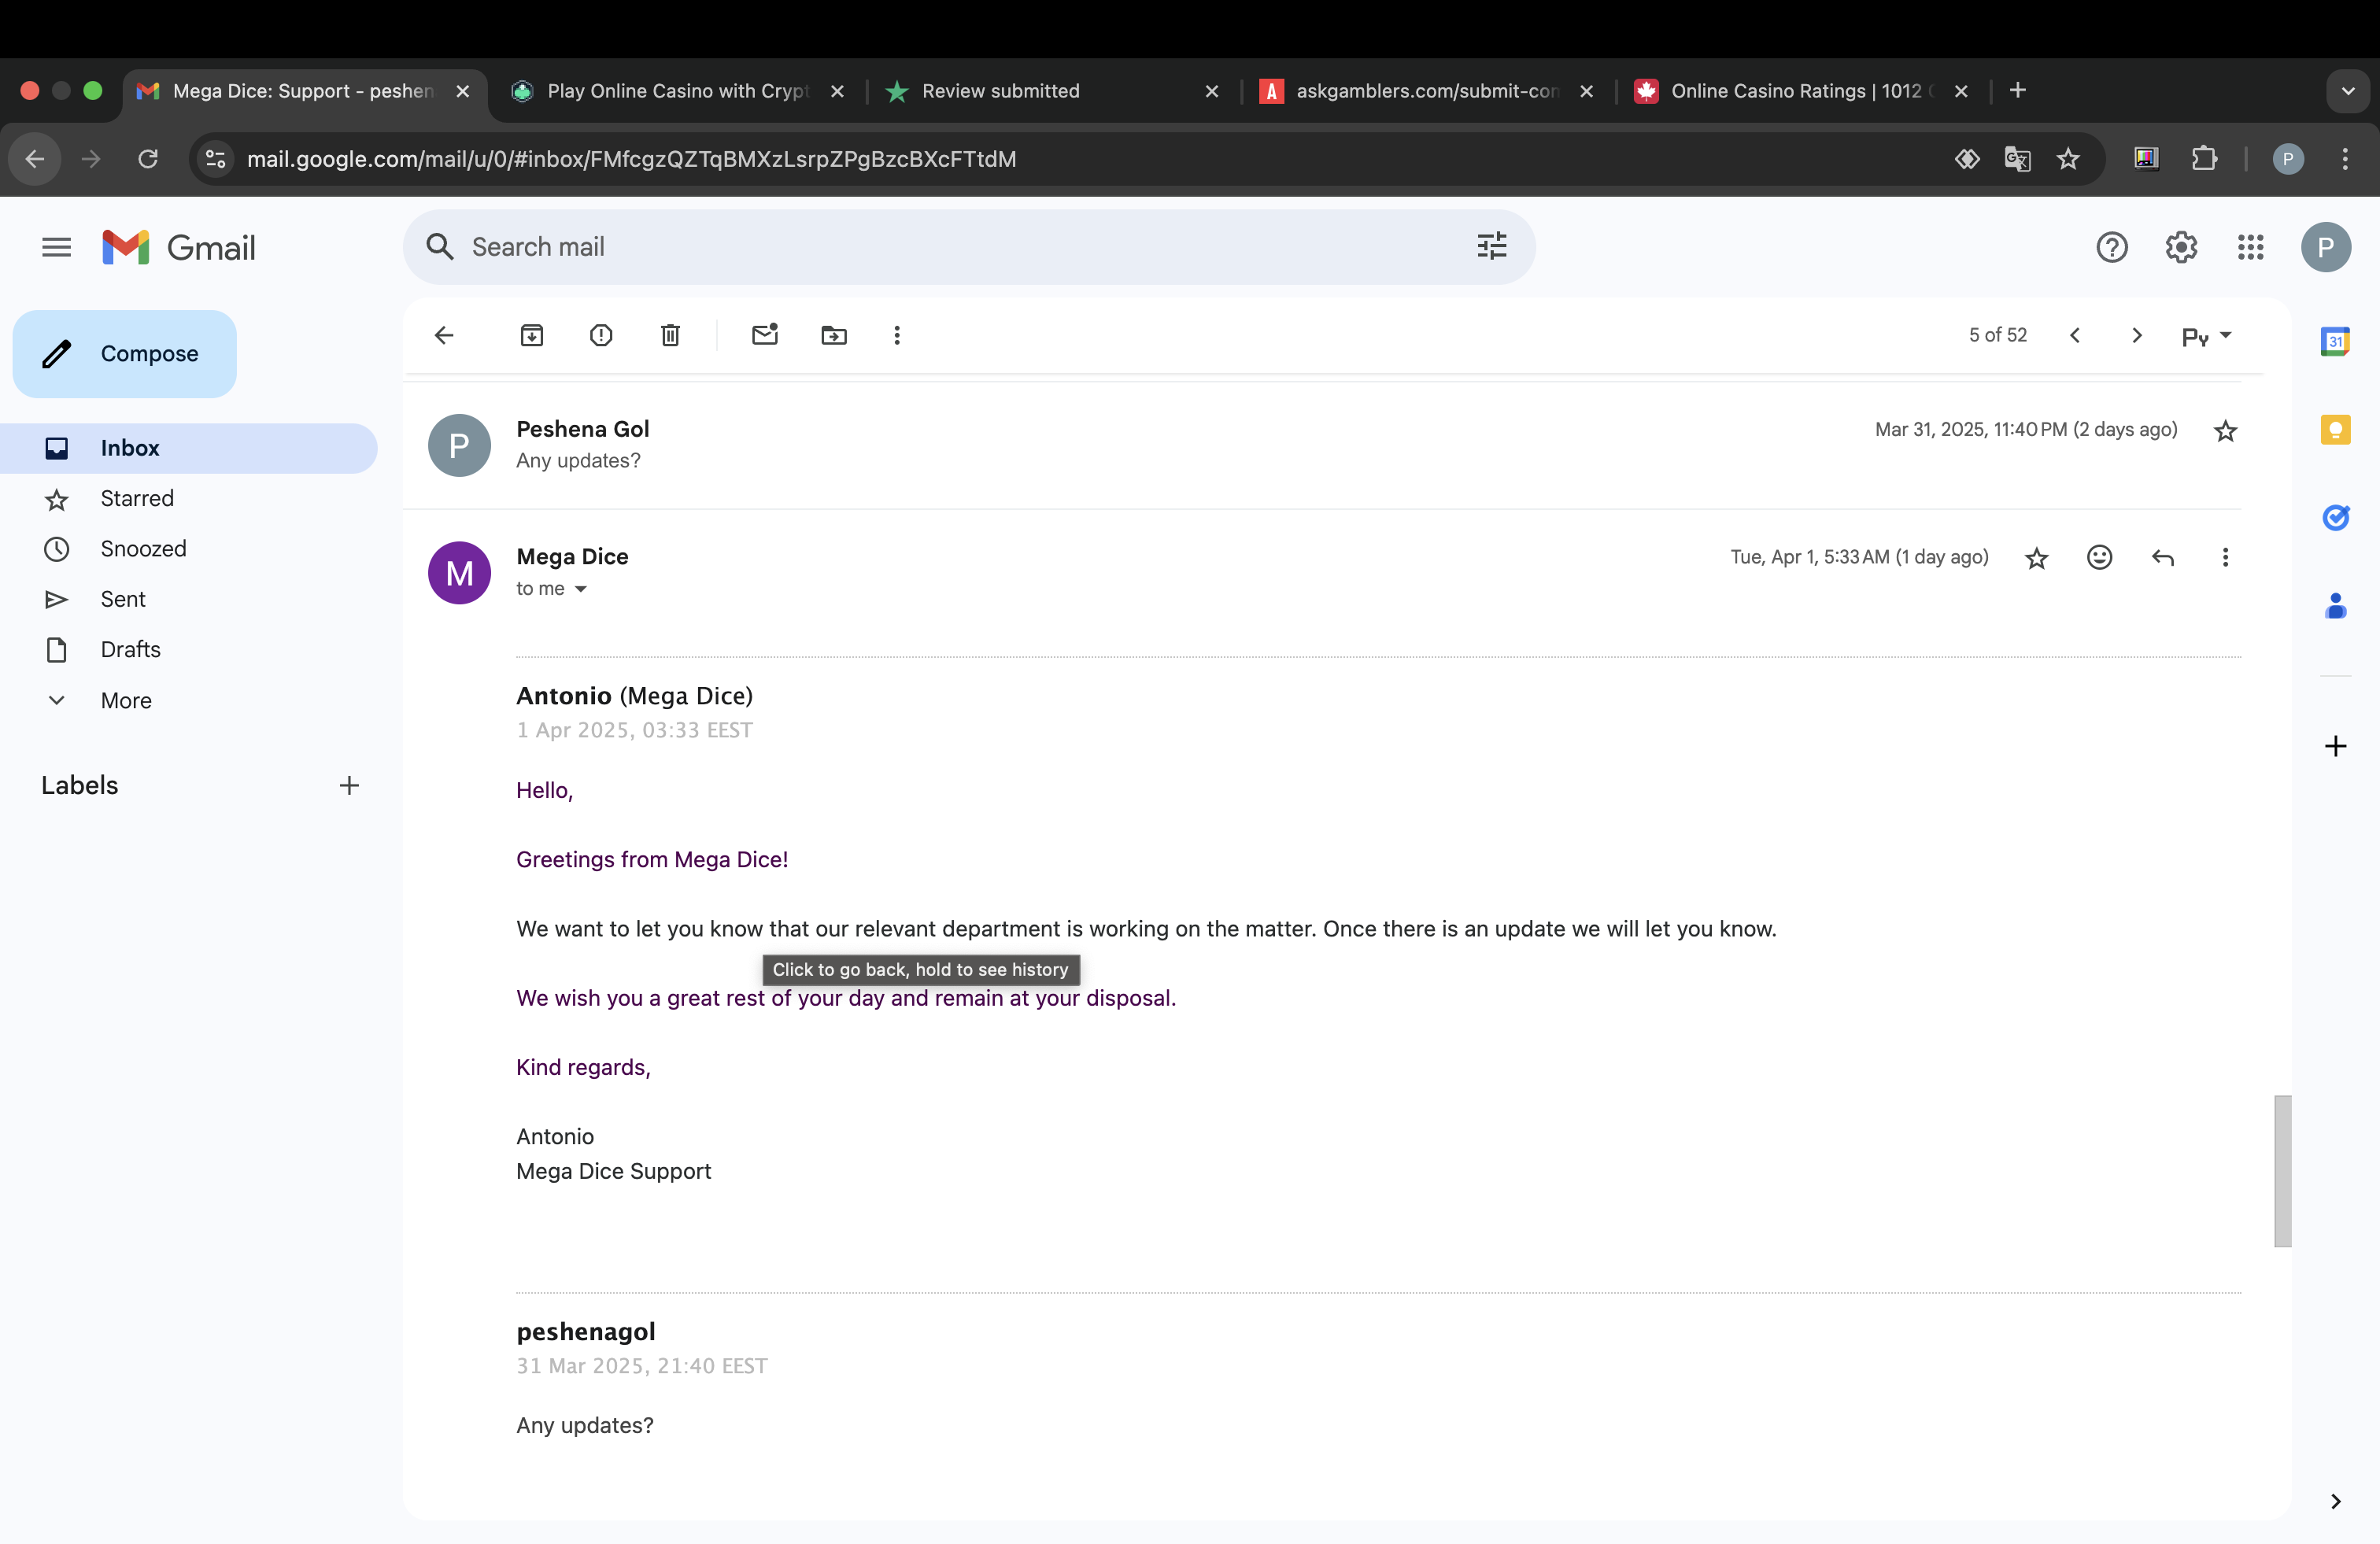Expand Peshena Gol collapsed message
This screenshot has height=1544, width=2380.
pos(1322,445)
